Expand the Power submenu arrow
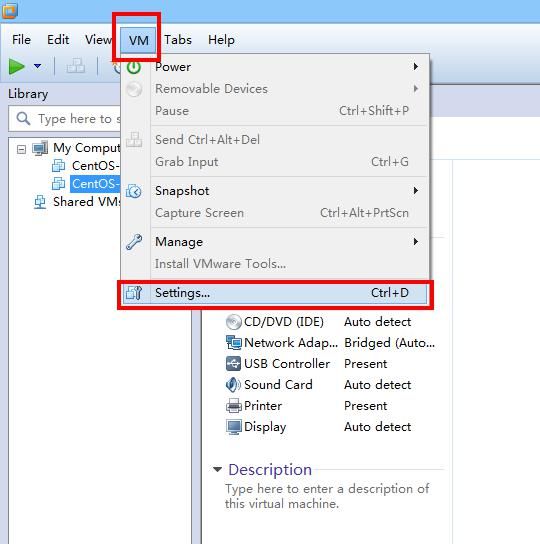The width and height of the screenshot is (540, 544). [x=415, y=67]
